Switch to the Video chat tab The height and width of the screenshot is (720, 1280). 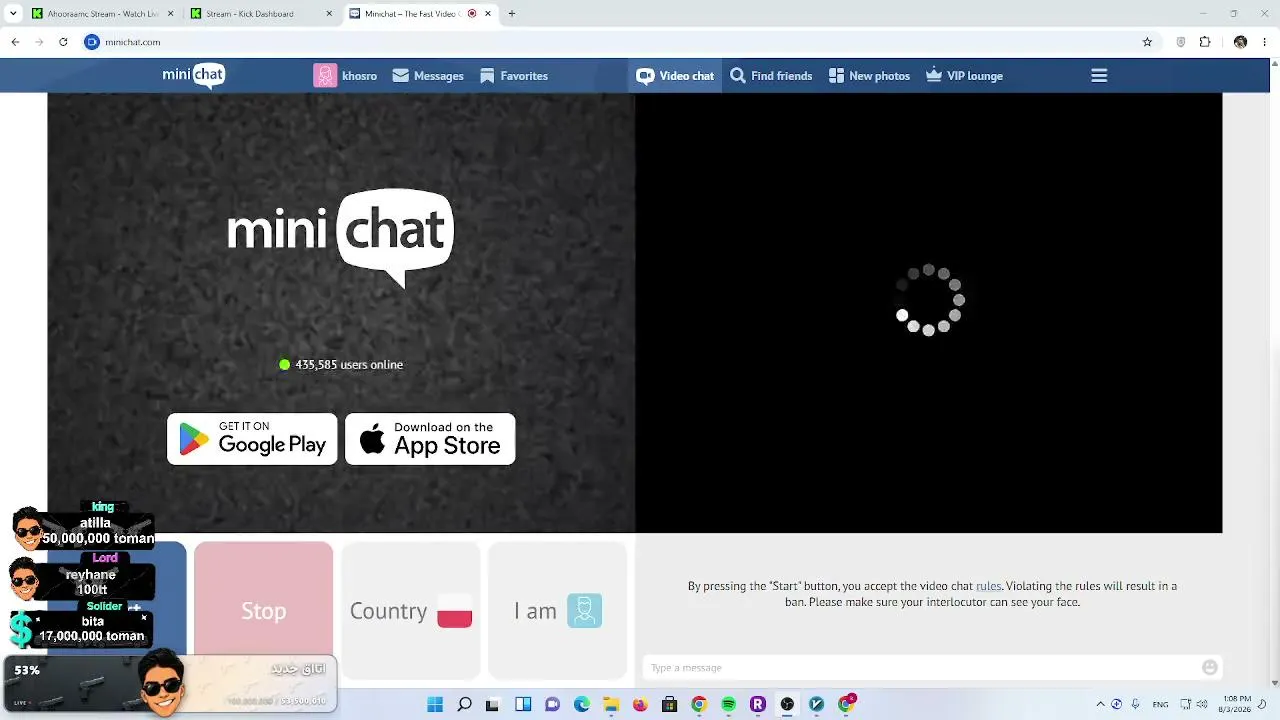coord(675,76)
